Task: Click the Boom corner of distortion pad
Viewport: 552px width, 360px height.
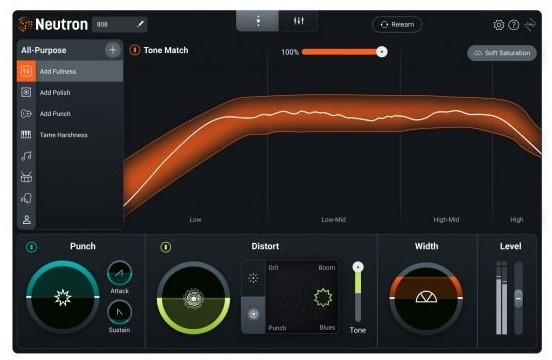Action: click(327, 268)
